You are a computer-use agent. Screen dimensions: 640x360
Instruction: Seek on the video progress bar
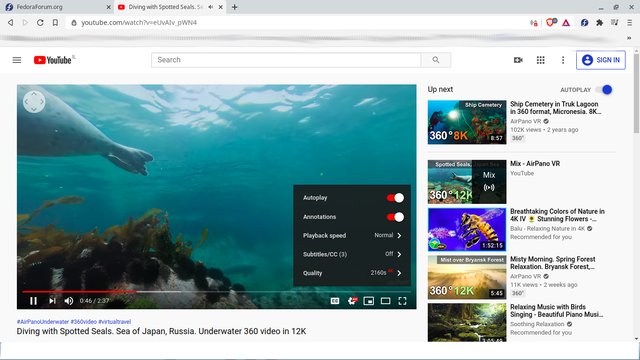click(216, 292)
